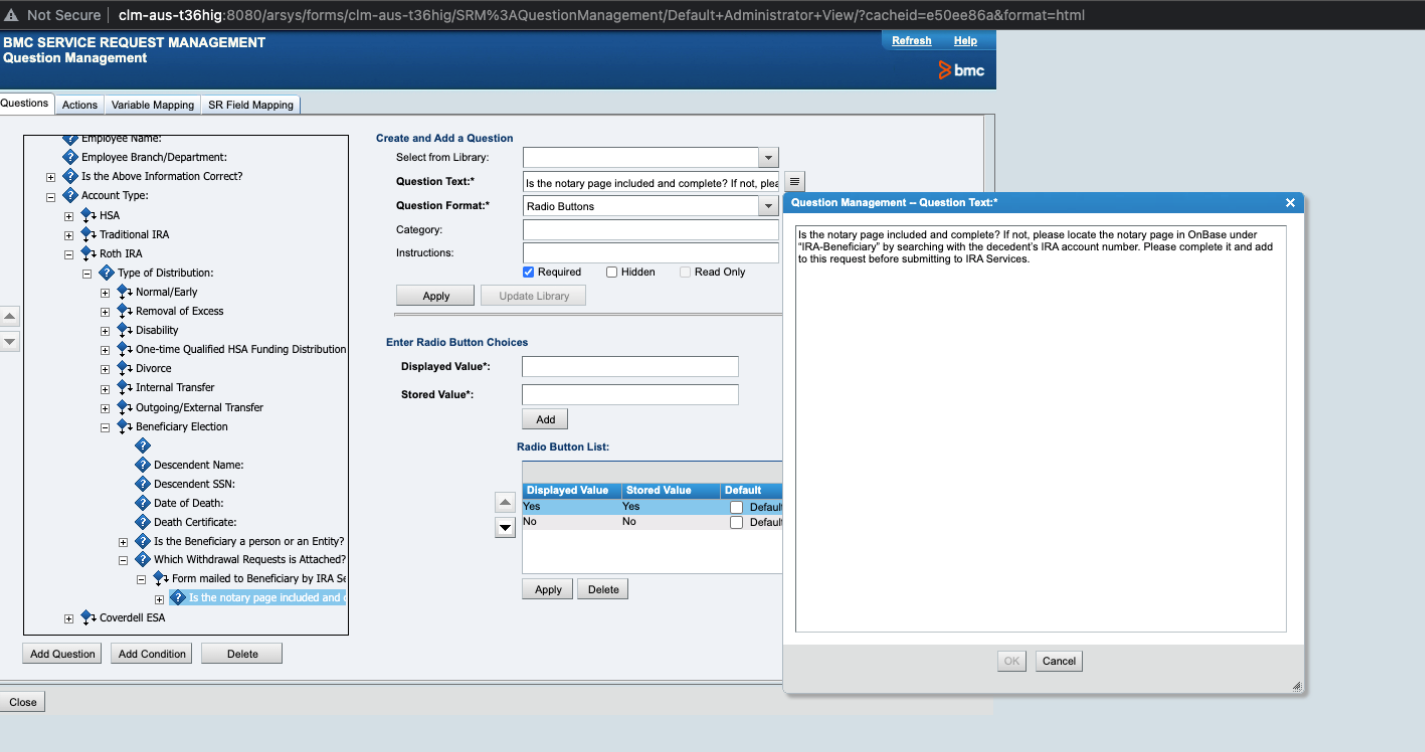The width and height of the screenshot is (1425, 752).
Task: Click the condition icon beside HSA
Action: coord(88,215)
